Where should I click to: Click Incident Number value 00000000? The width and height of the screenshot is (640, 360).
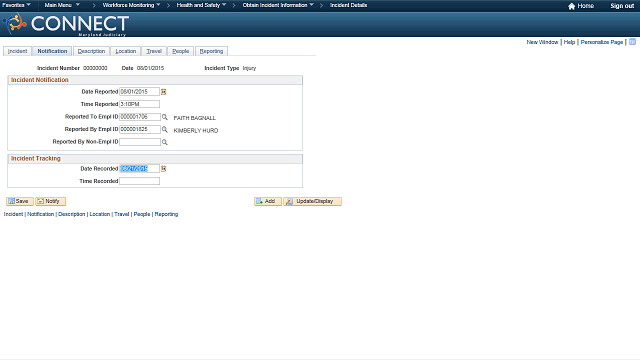[95, 68]
